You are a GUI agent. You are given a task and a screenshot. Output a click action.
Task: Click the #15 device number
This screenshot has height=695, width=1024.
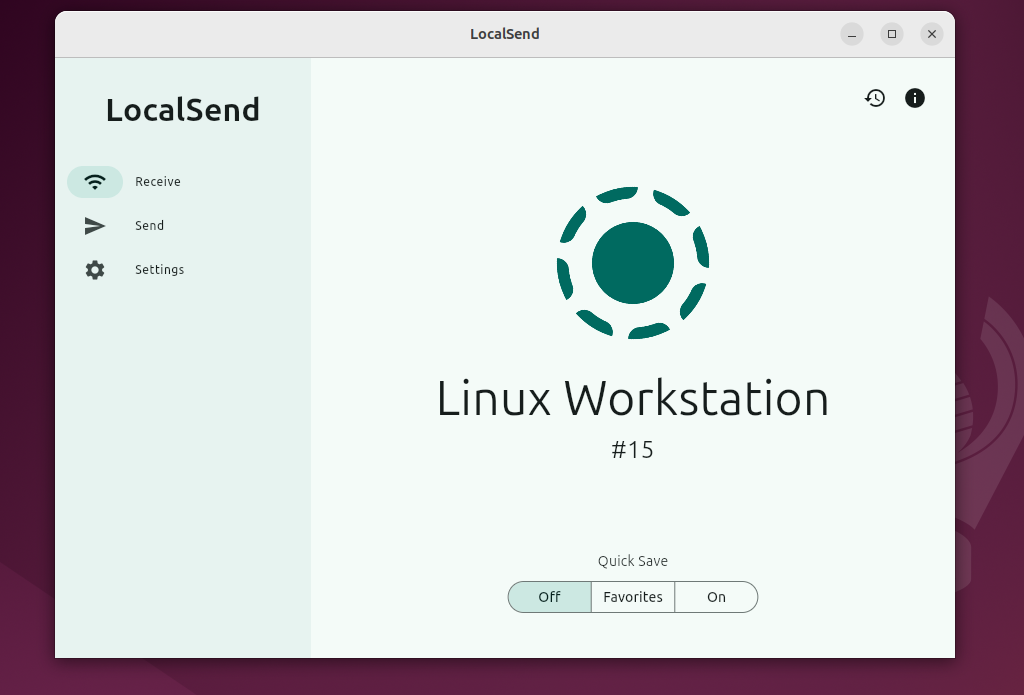(633, 450)
